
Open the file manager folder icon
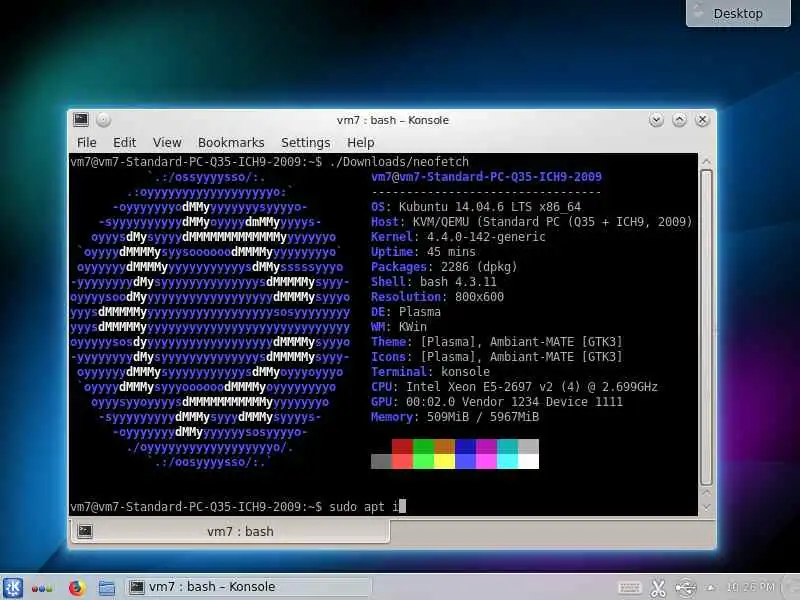(x=107, y=588)
